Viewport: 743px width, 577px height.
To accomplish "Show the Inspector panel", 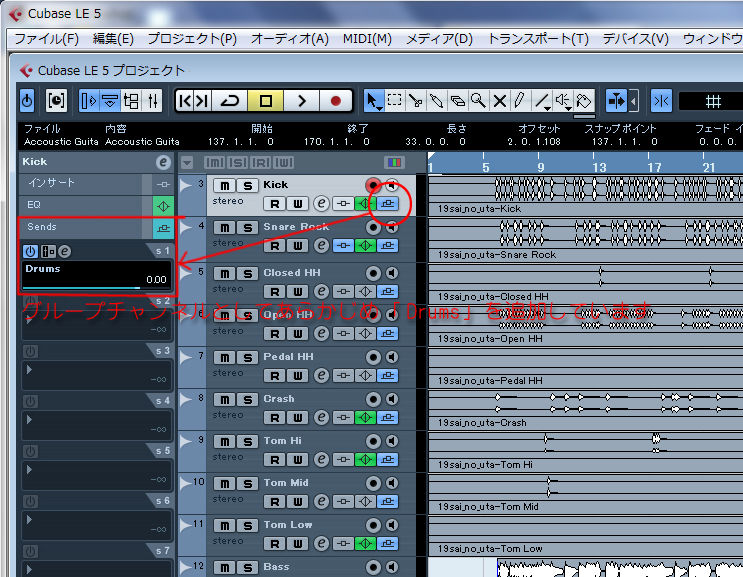I will coord(89,101).
